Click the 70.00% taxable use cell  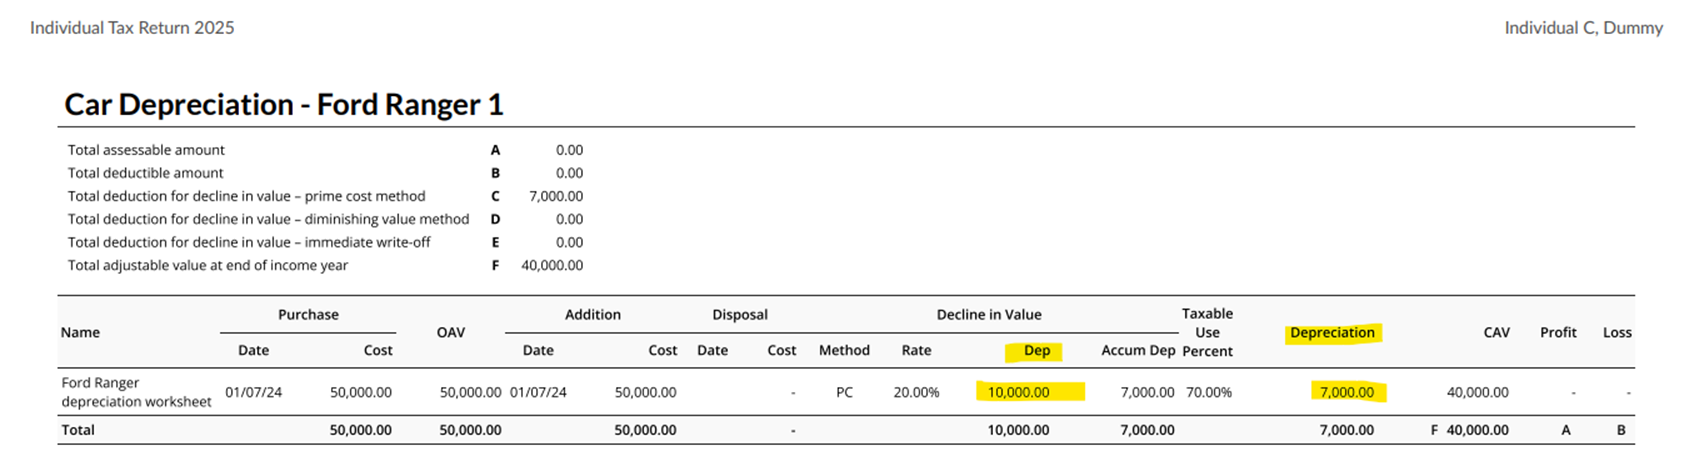tap(1209, 392)
